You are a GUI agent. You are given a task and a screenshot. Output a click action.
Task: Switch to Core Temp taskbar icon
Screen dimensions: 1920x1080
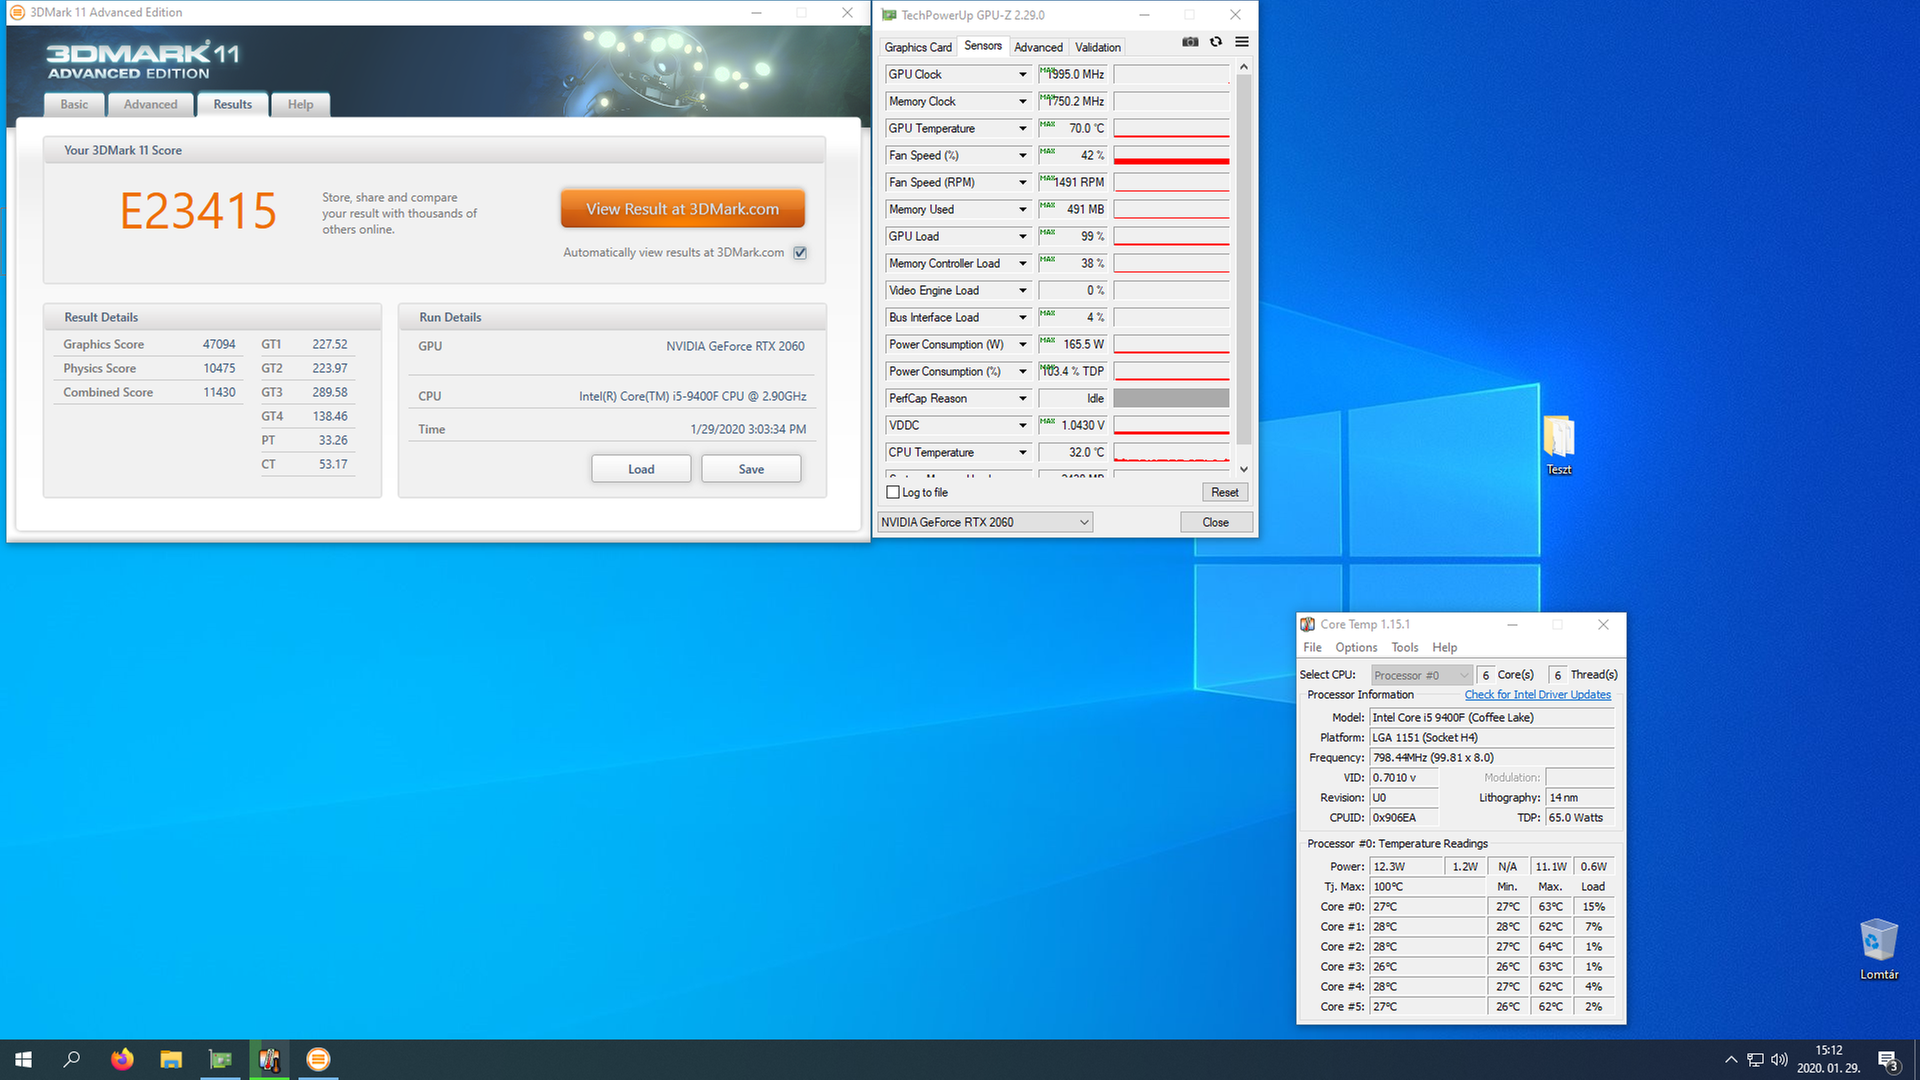(269, 1059)
